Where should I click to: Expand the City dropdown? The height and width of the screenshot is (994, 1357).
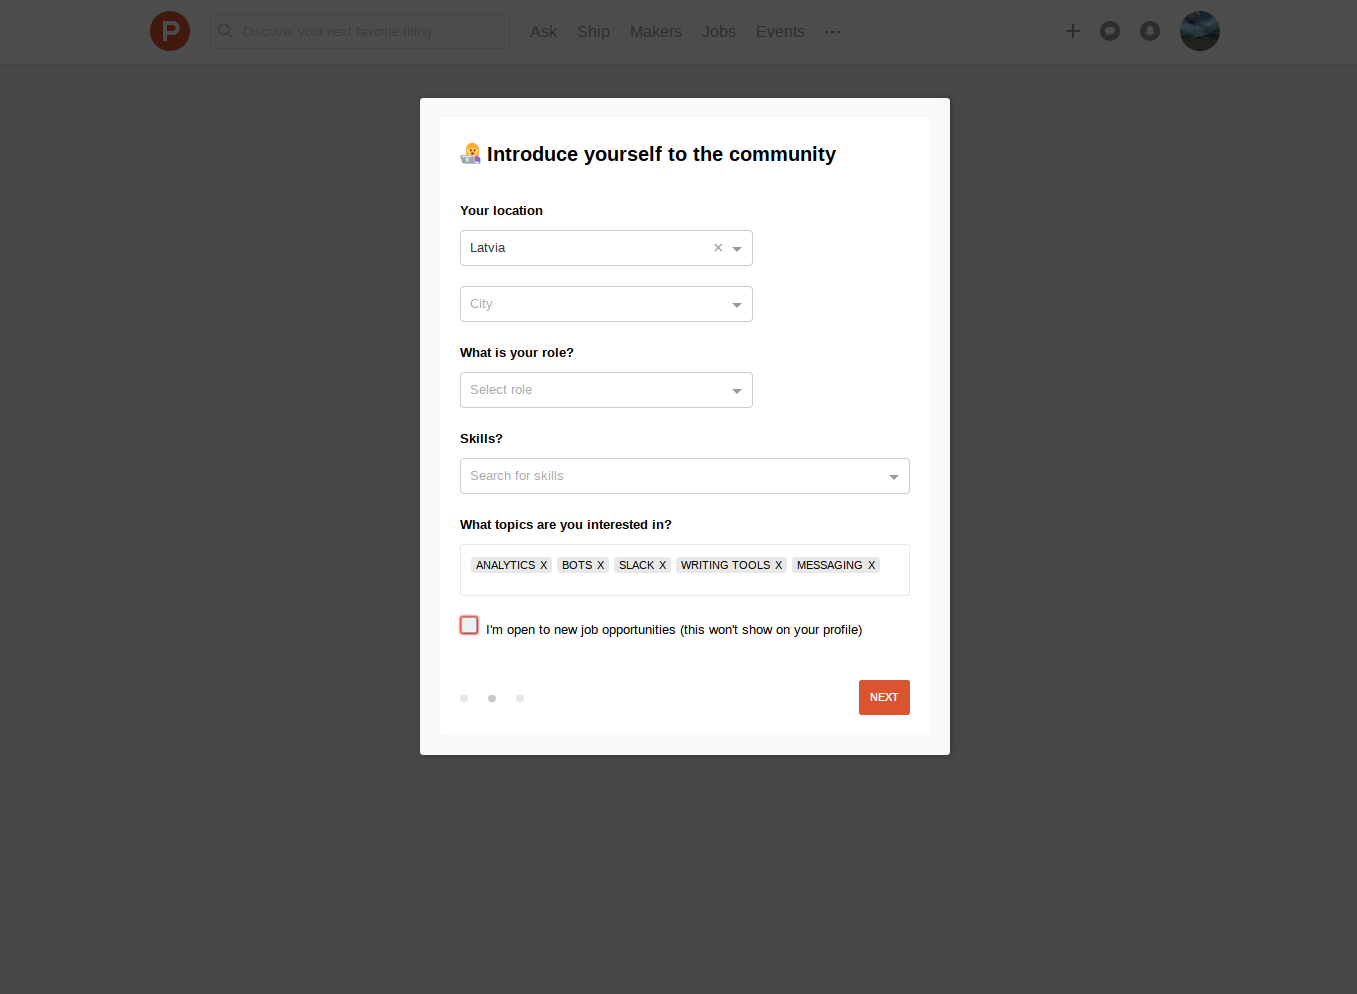coord(606,304)
